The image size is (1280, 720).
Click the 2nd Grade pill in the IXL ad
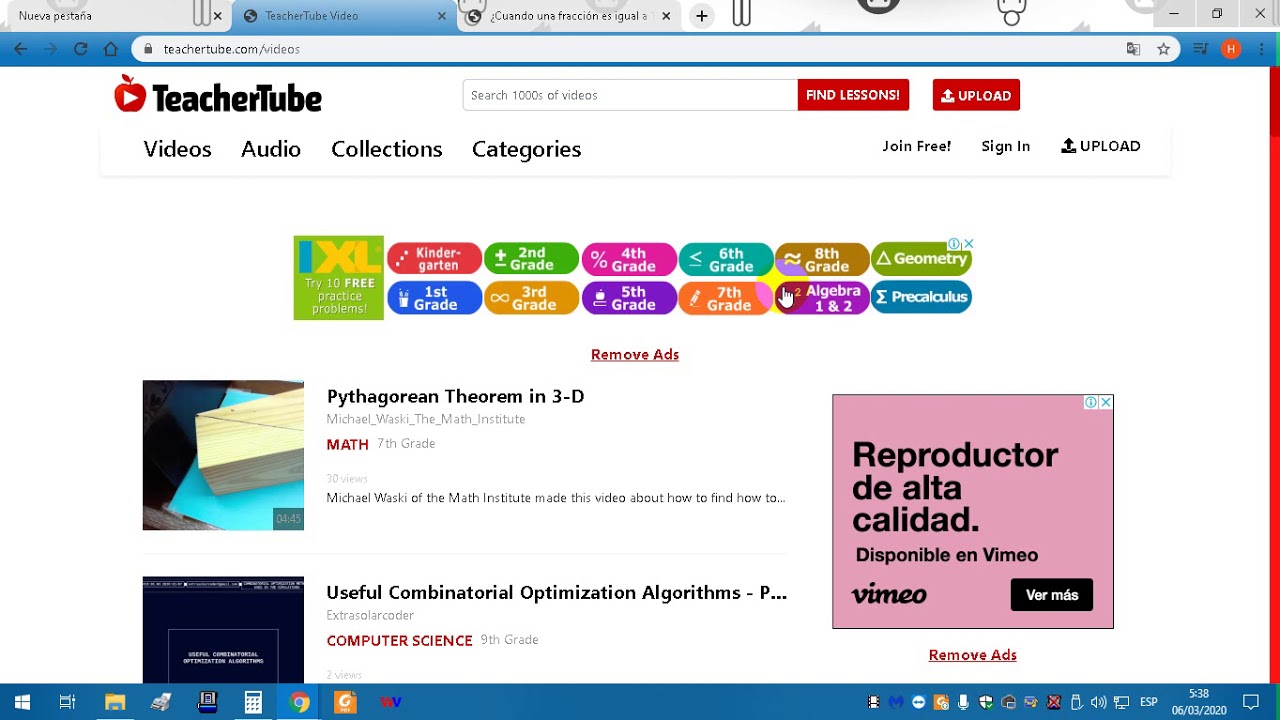click(531, 258)
